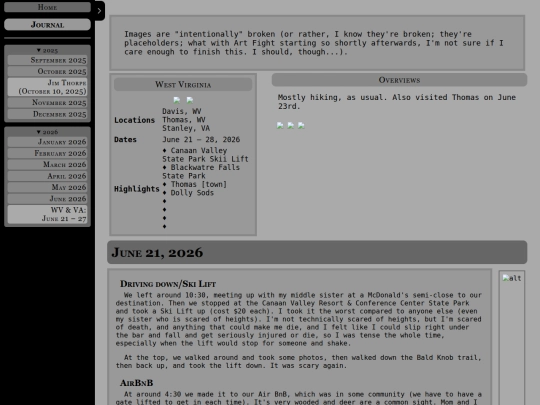The width and height of the screenshot is (540, 405).
Task: Click the Locations row label
Action: click(x=135, y=120)
